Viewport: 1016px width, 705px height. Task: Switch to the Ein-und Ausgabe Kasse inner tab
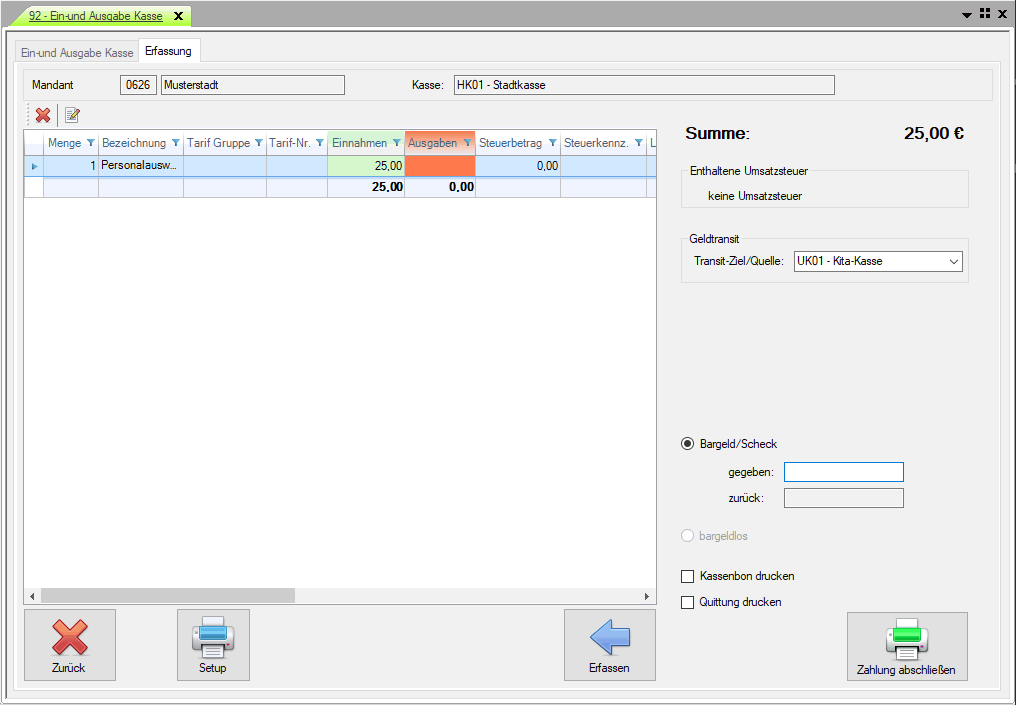pyautogui.click(x=77, y=52)
